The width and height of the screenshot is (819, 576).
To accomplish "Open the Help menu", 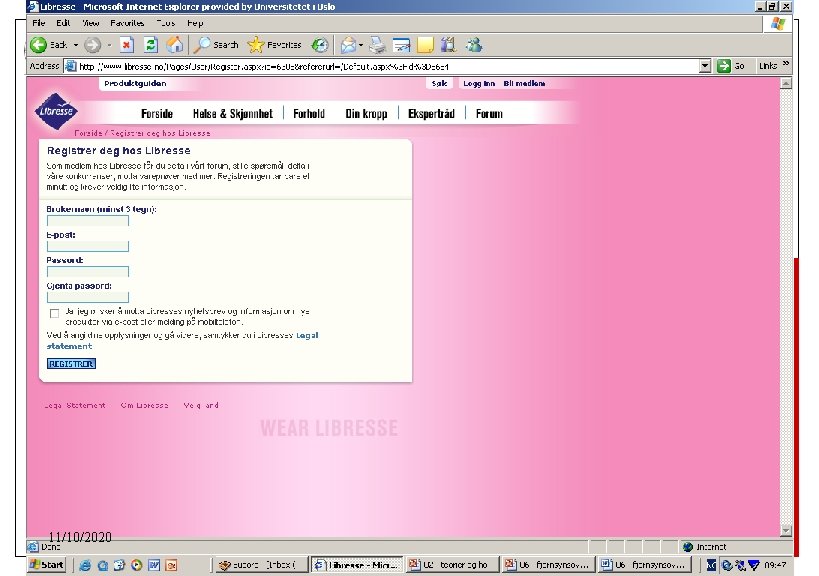I will point(195,23).
